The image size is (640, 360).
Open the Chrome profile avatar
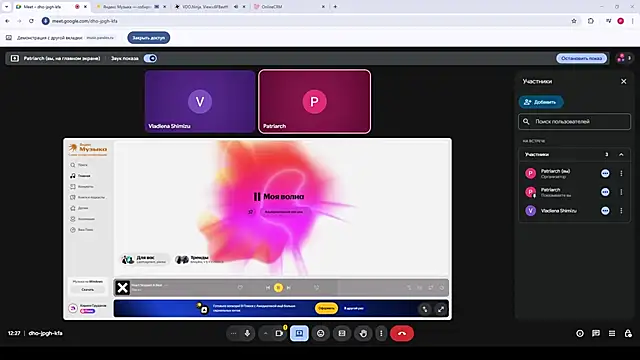pos(620,21)
